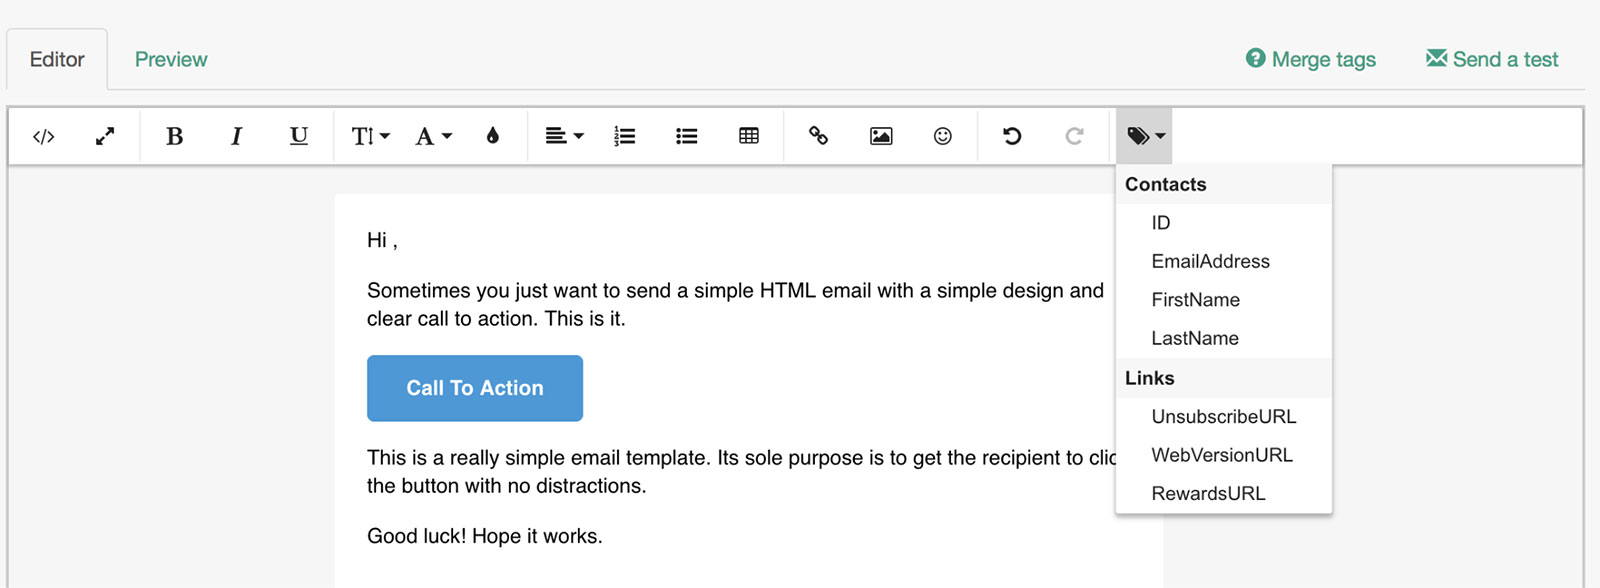Screen dimensions: 1600x588
Task: Open the font family dropdown
Action: [433, 136]
